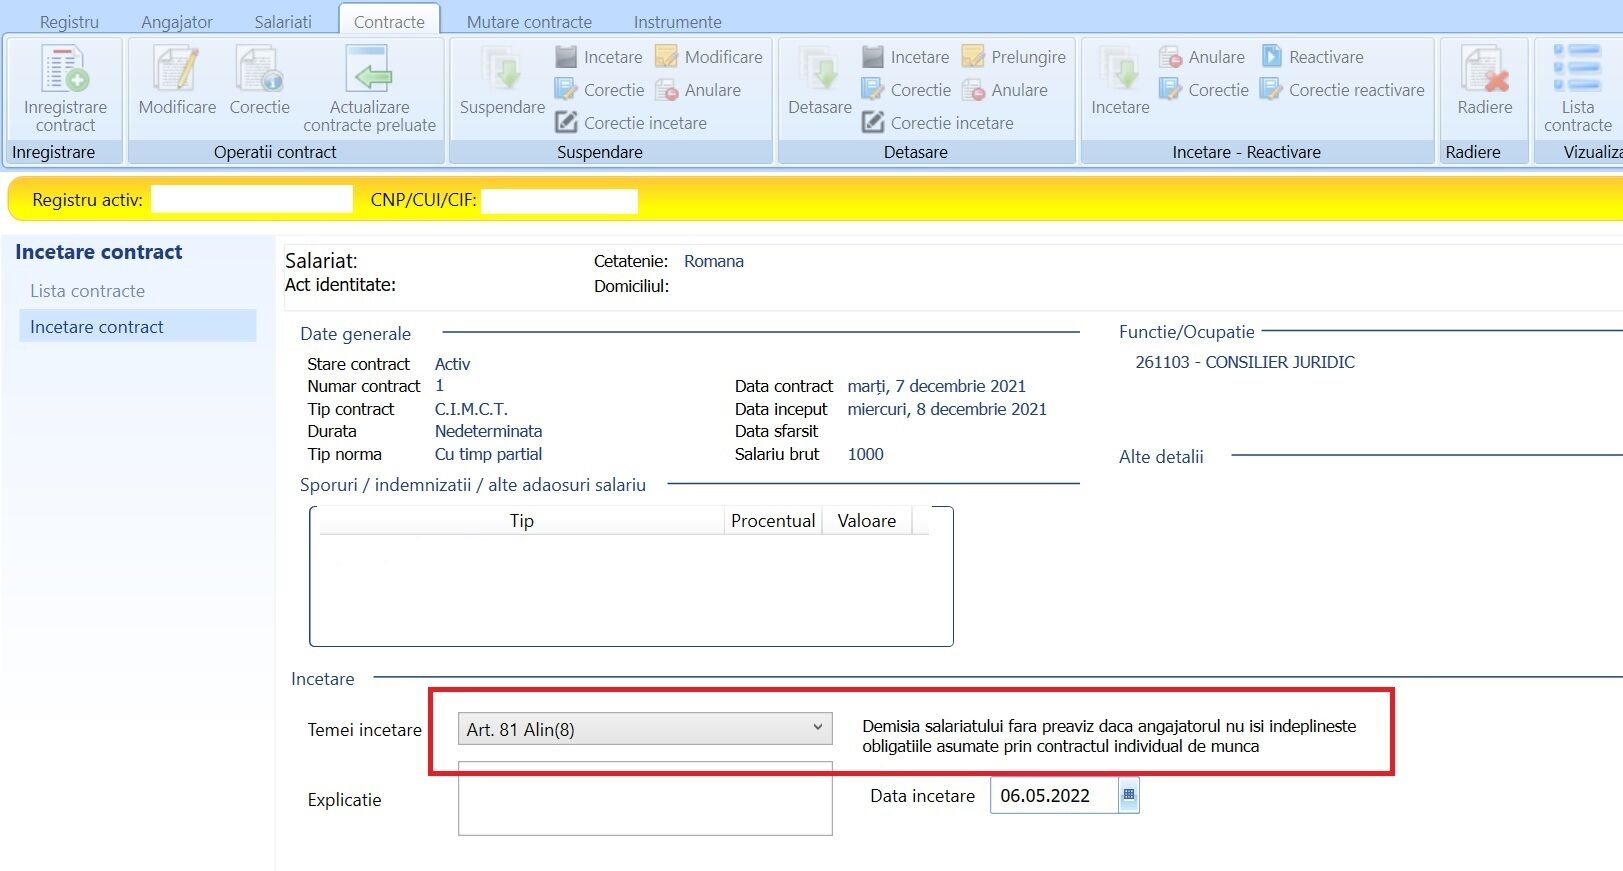Click the Tip norma value Cu timp partial

(488, 454)
